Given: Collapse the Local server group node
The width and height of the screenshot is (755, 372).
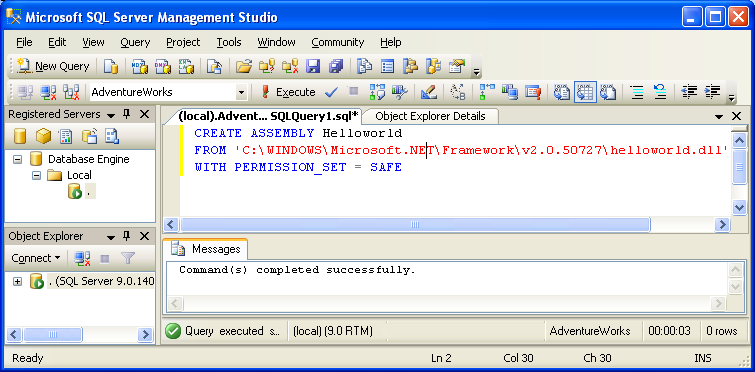Looking at the screenshot, I should point(37,175).
